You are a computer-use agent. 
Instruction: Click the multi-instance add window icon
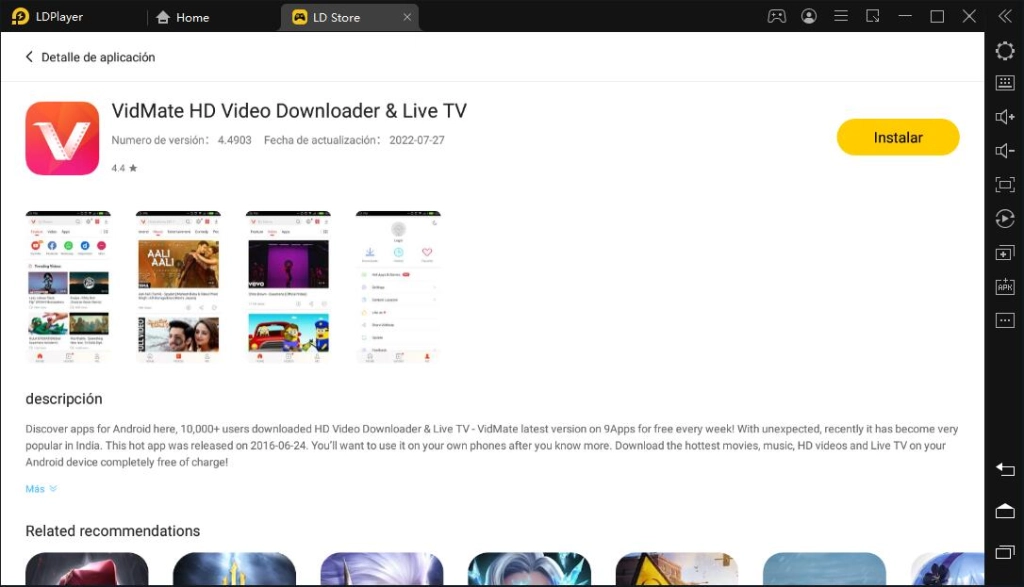[x=1005, y=253]
